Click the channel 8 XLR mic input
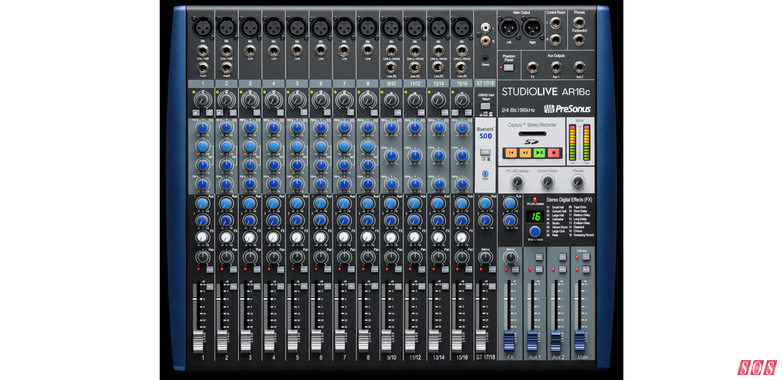Viewport: 783px width, 380px height. click(368, 26)
